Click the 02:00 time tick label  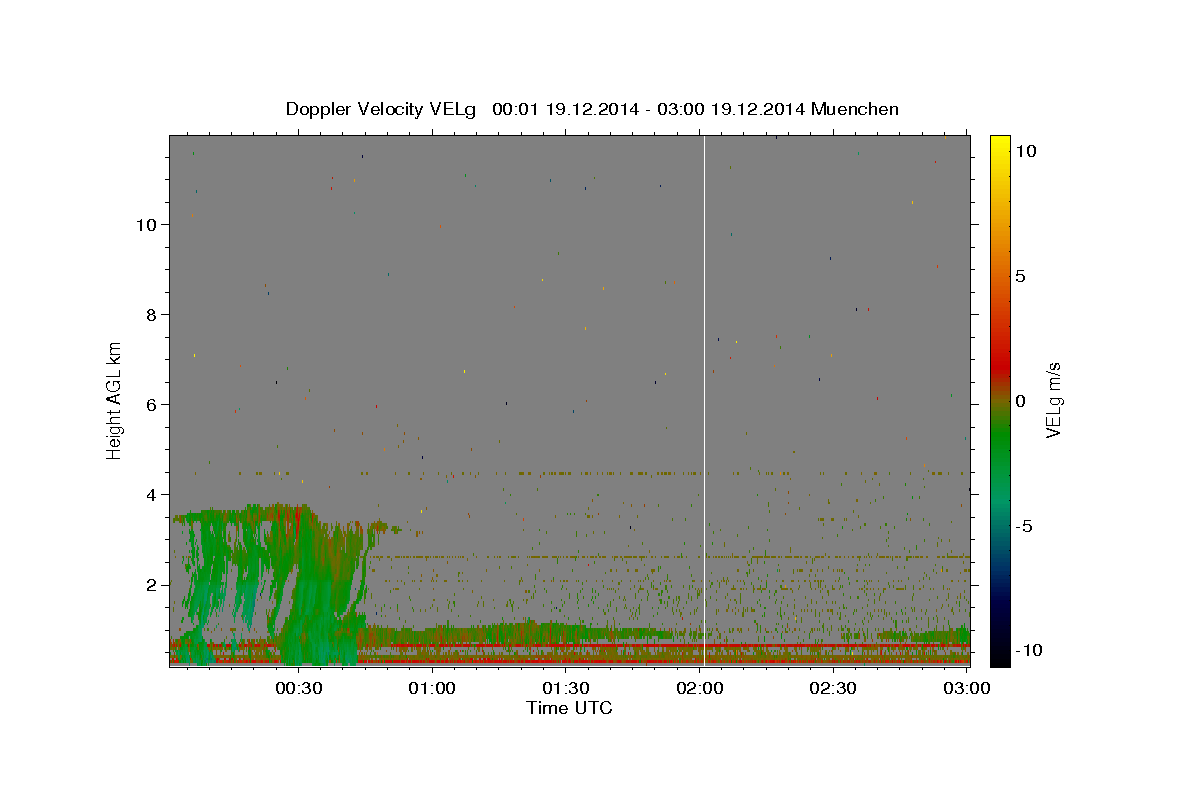[701, 688]
